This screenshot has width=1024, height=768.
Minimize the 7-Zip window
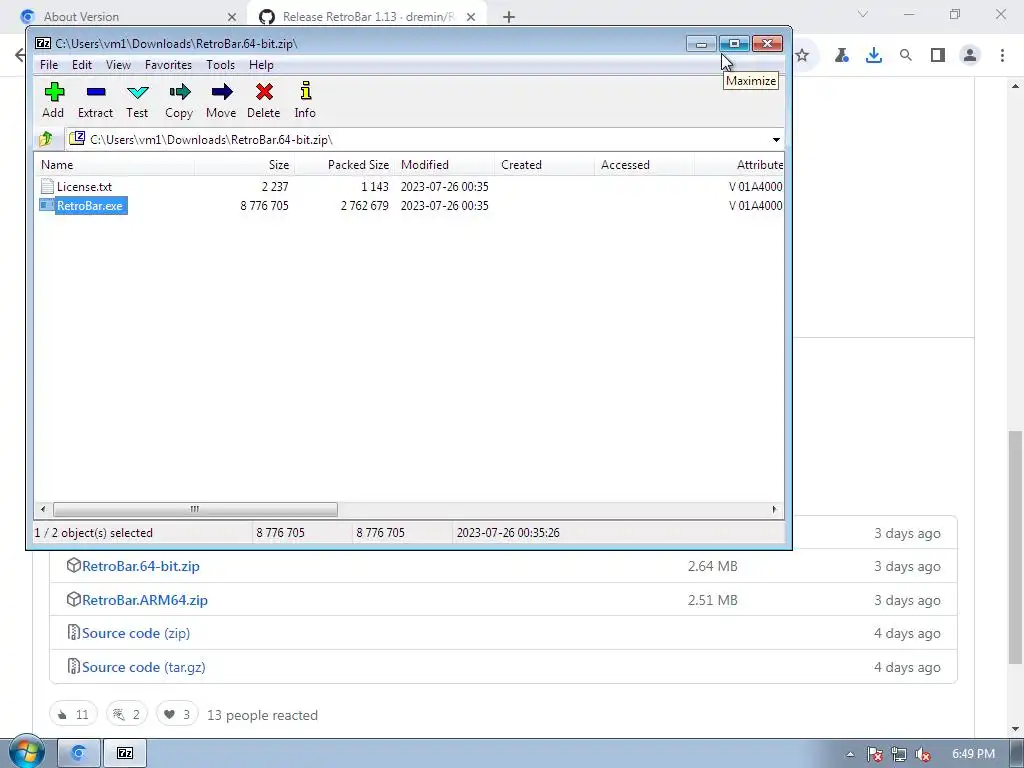tap(701, 44)
